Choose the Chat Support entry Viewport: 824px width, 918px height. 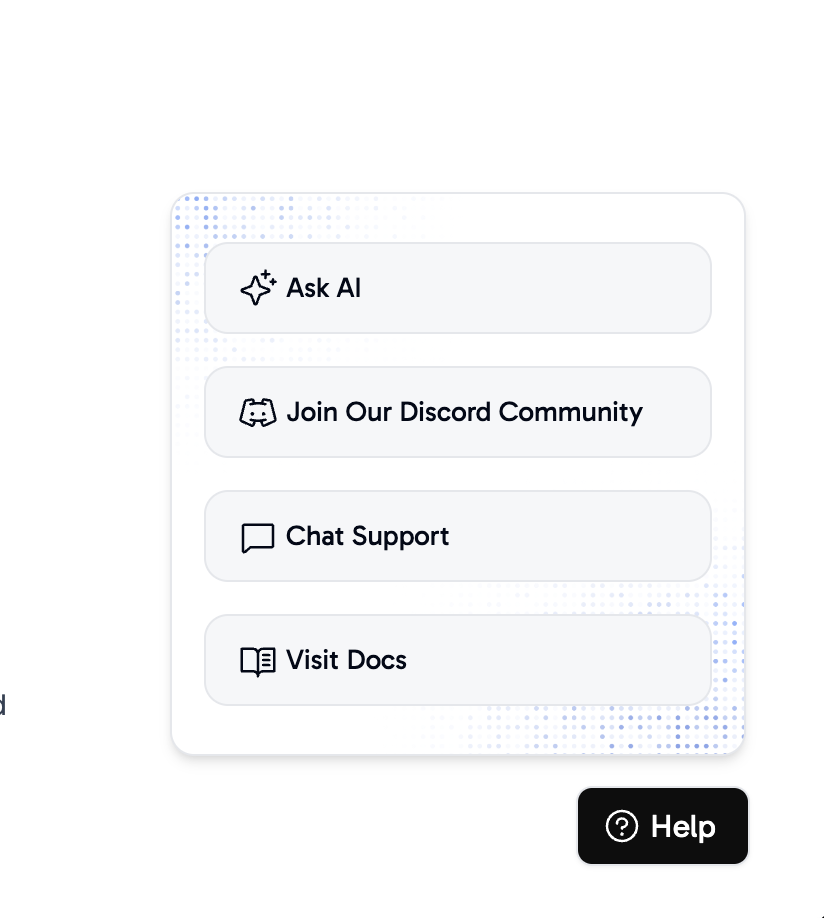457,536
